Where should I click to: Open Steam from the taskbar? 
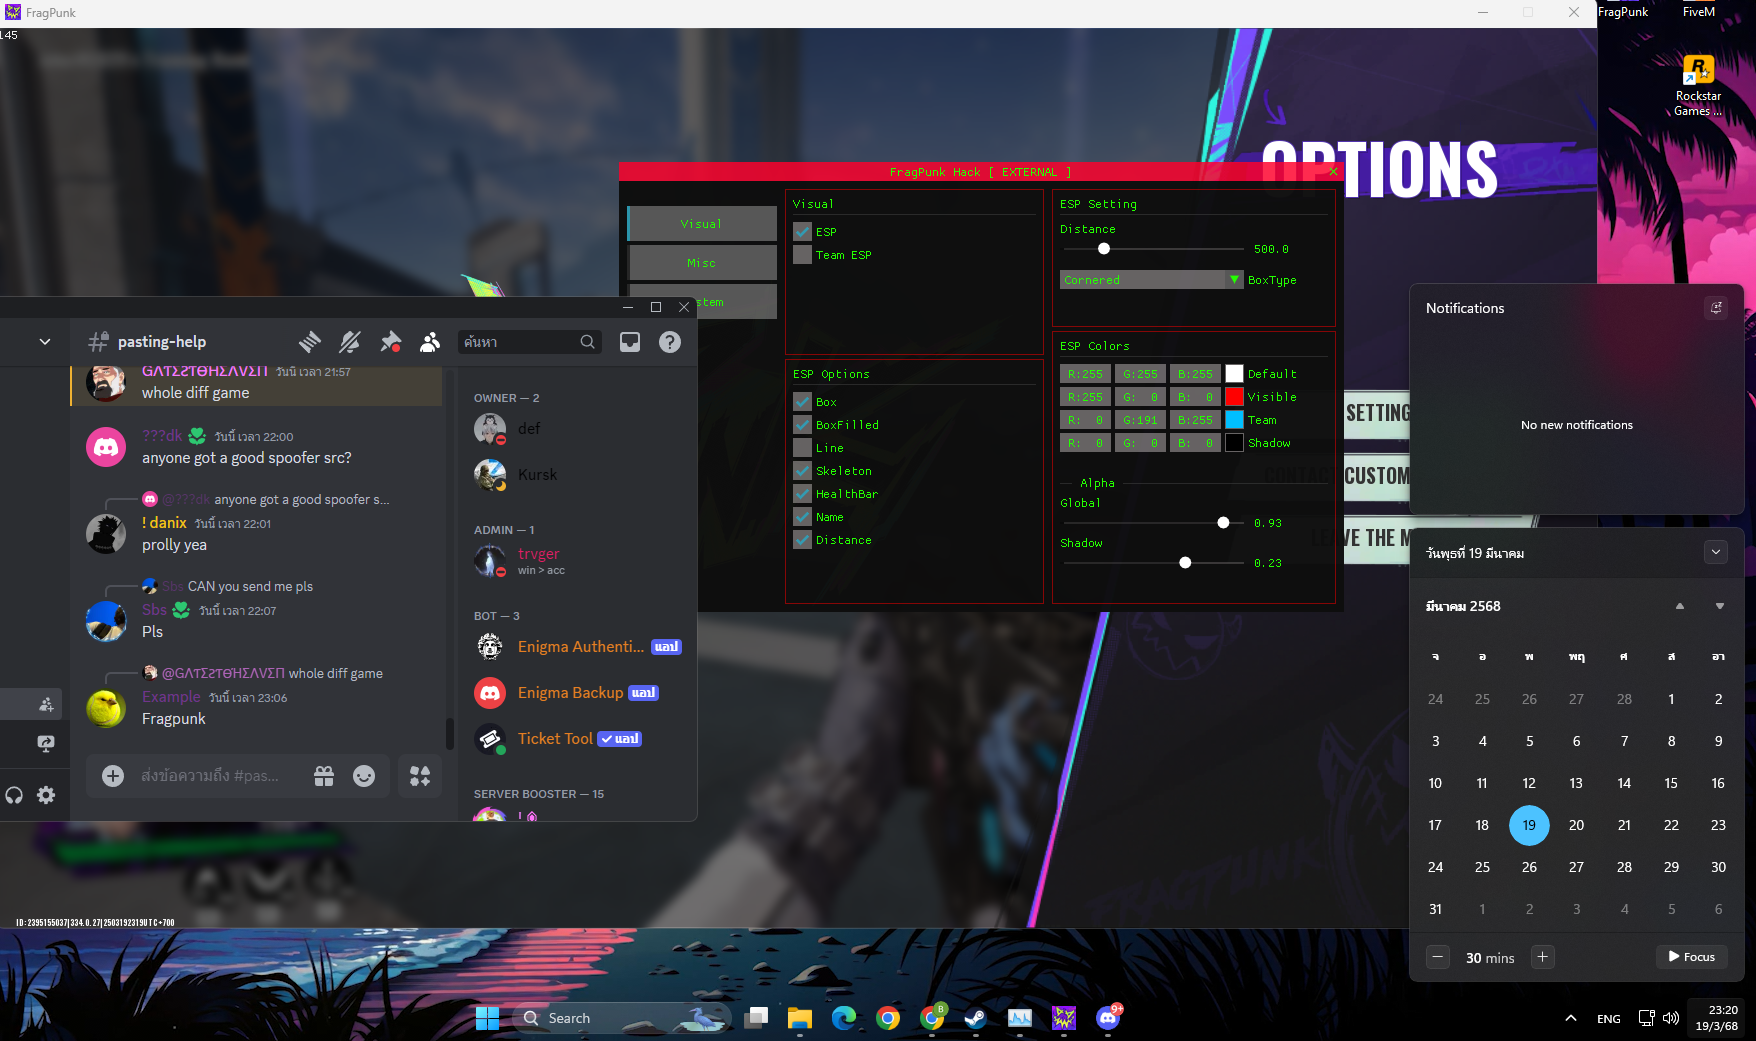[976, 1018]
